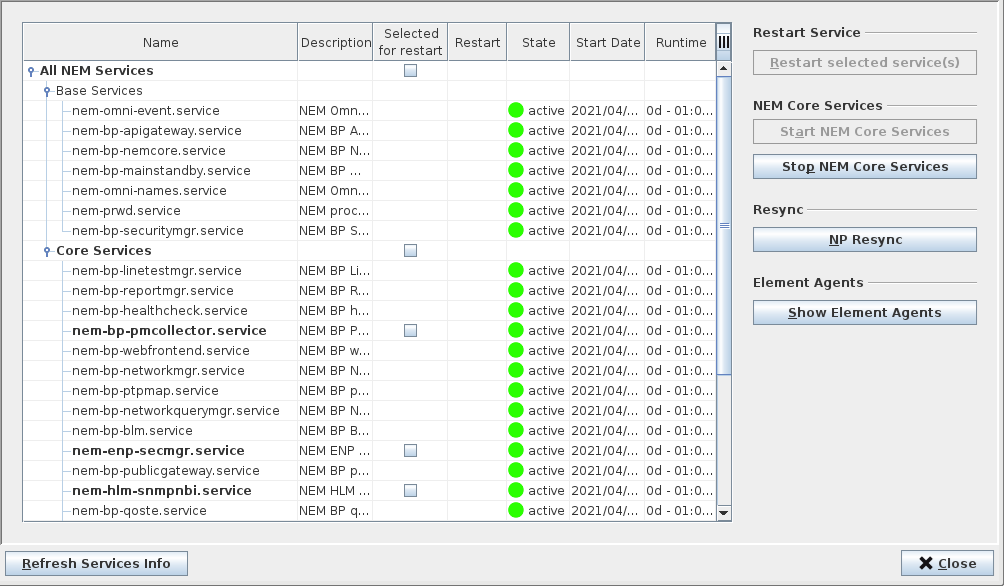Click green status icon for nem-bp-pmcollector.service

516,331
